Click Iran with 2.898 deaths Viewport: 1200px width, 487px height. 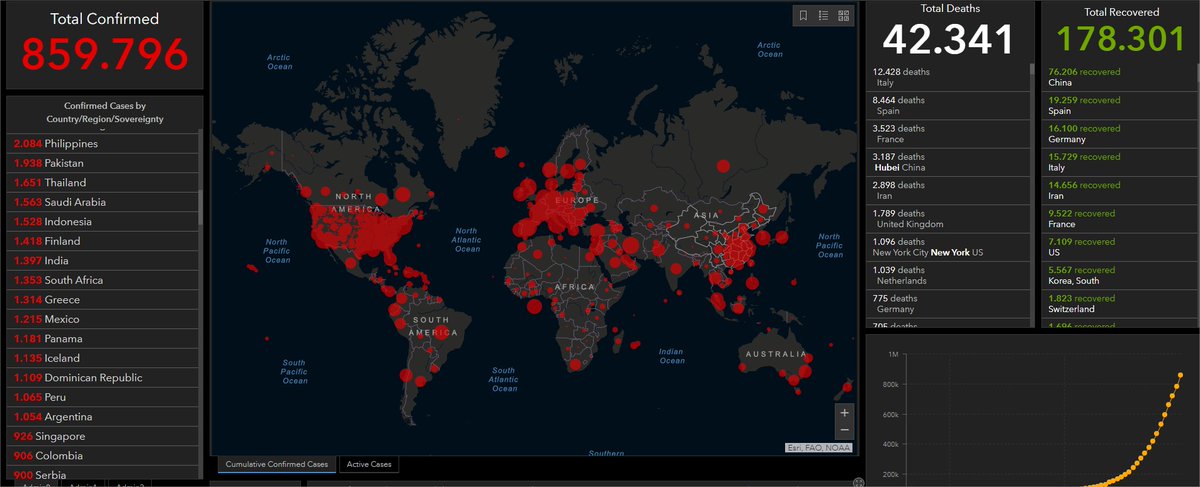tap(948, 191)
